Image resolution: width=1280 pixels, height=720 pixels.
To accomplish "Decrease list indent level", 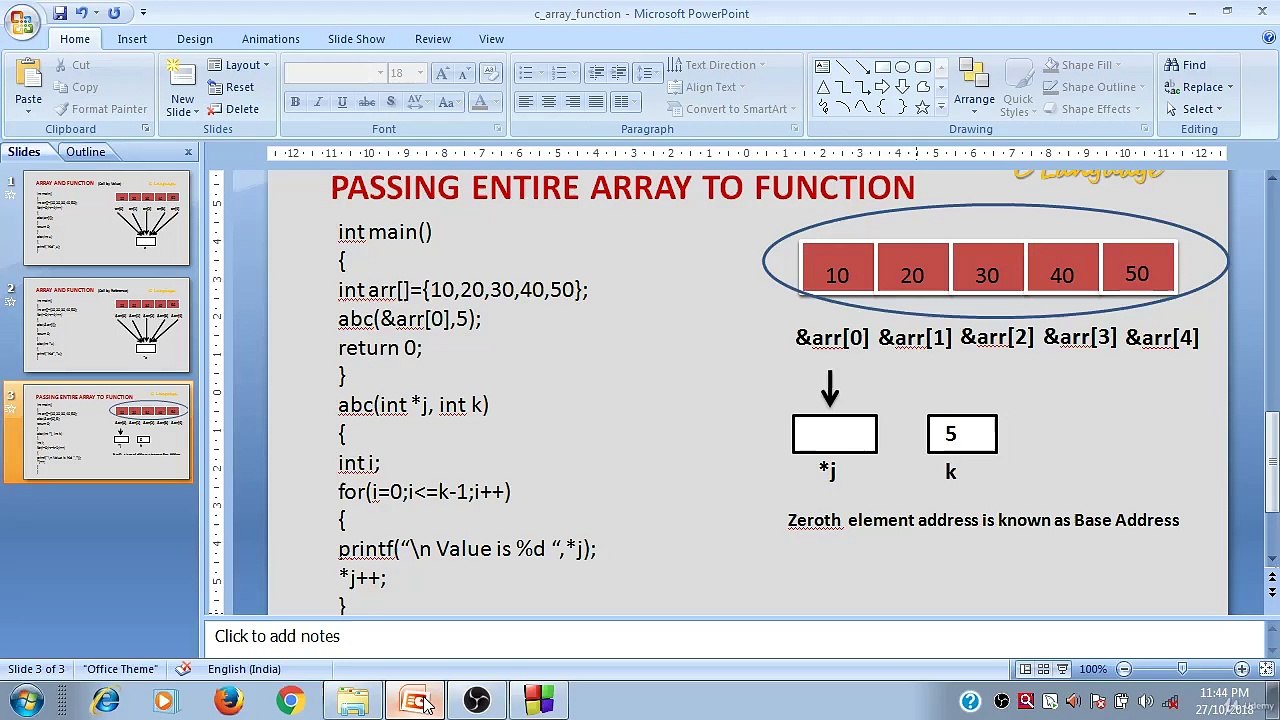I will pyautogui.click(x=596, y=73).
